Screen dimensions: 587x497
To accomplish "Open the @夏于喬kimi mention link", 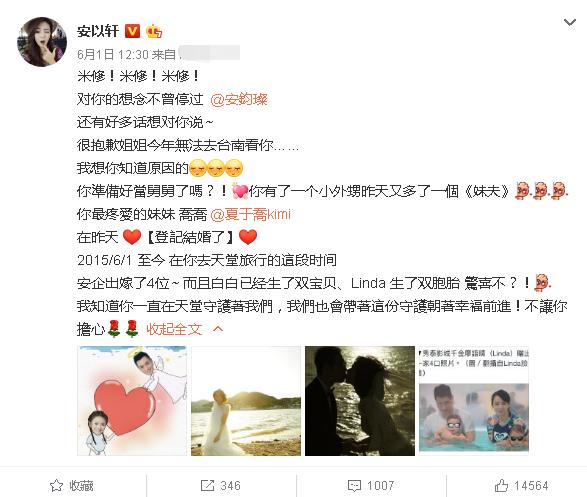I will (250, 214).
